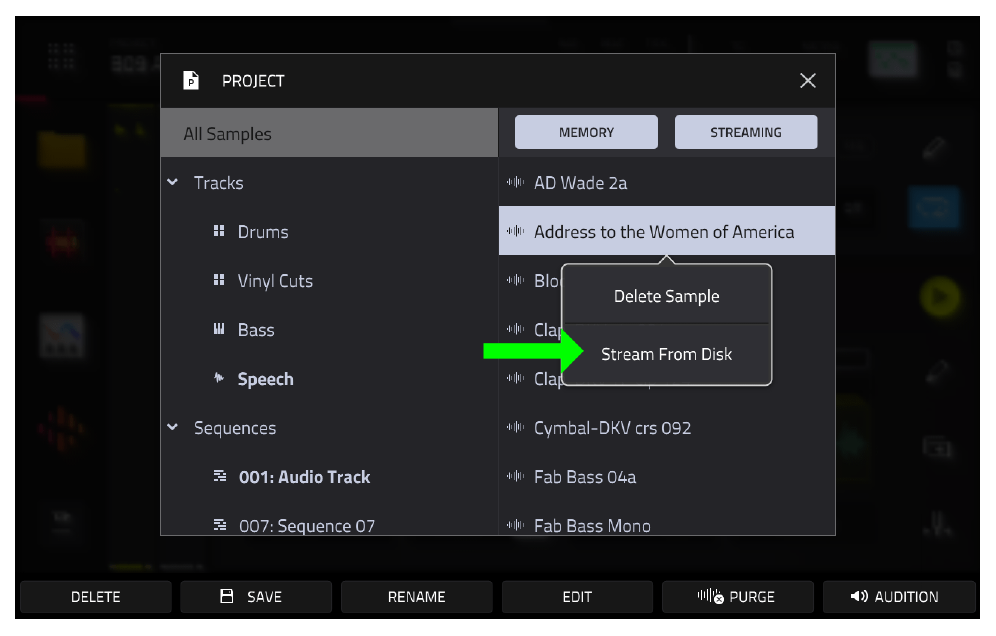The image size is (996, 636).
Task: Click sequence icon beside 007: Sequence 07
Action: (220, 525)
